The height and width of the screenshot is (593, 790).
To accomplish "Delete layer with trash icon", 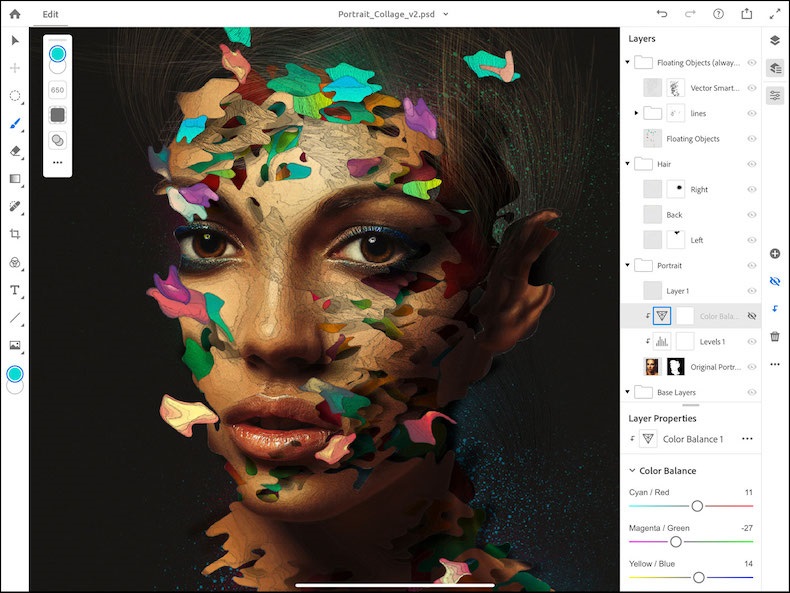I will click(775, 337).
